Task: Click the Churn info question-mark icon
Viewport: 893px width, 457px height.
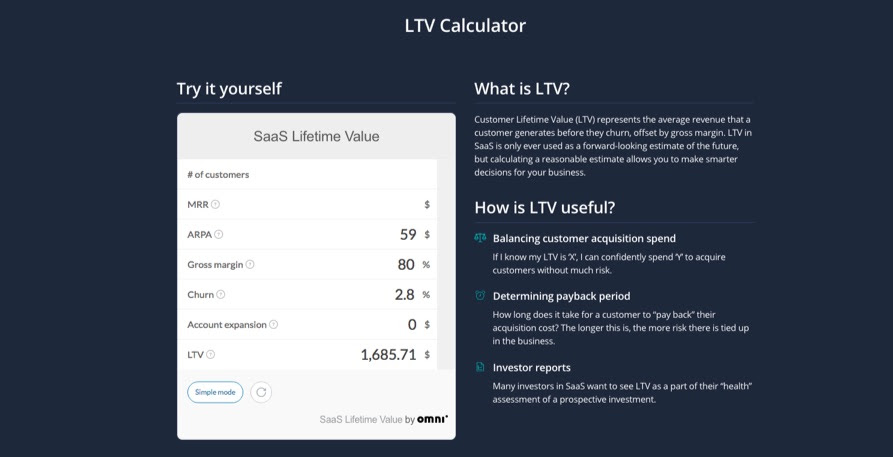Action: click(x=220, y=295)
